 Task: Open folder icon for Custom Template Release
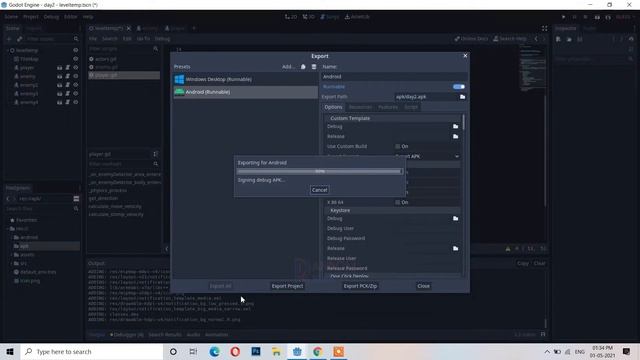(x=456, y=136)
